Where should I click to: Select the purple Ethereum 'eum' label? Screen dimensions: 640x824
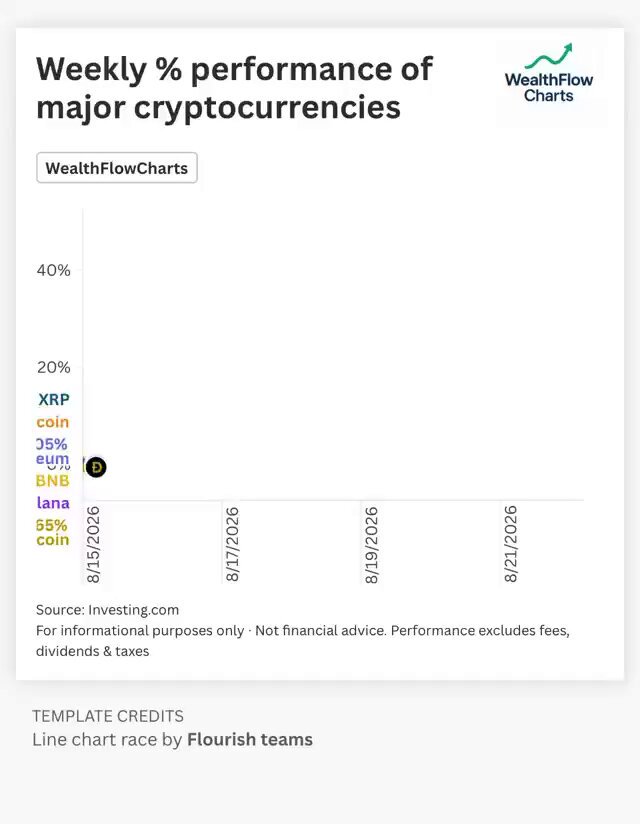(53, 459)
